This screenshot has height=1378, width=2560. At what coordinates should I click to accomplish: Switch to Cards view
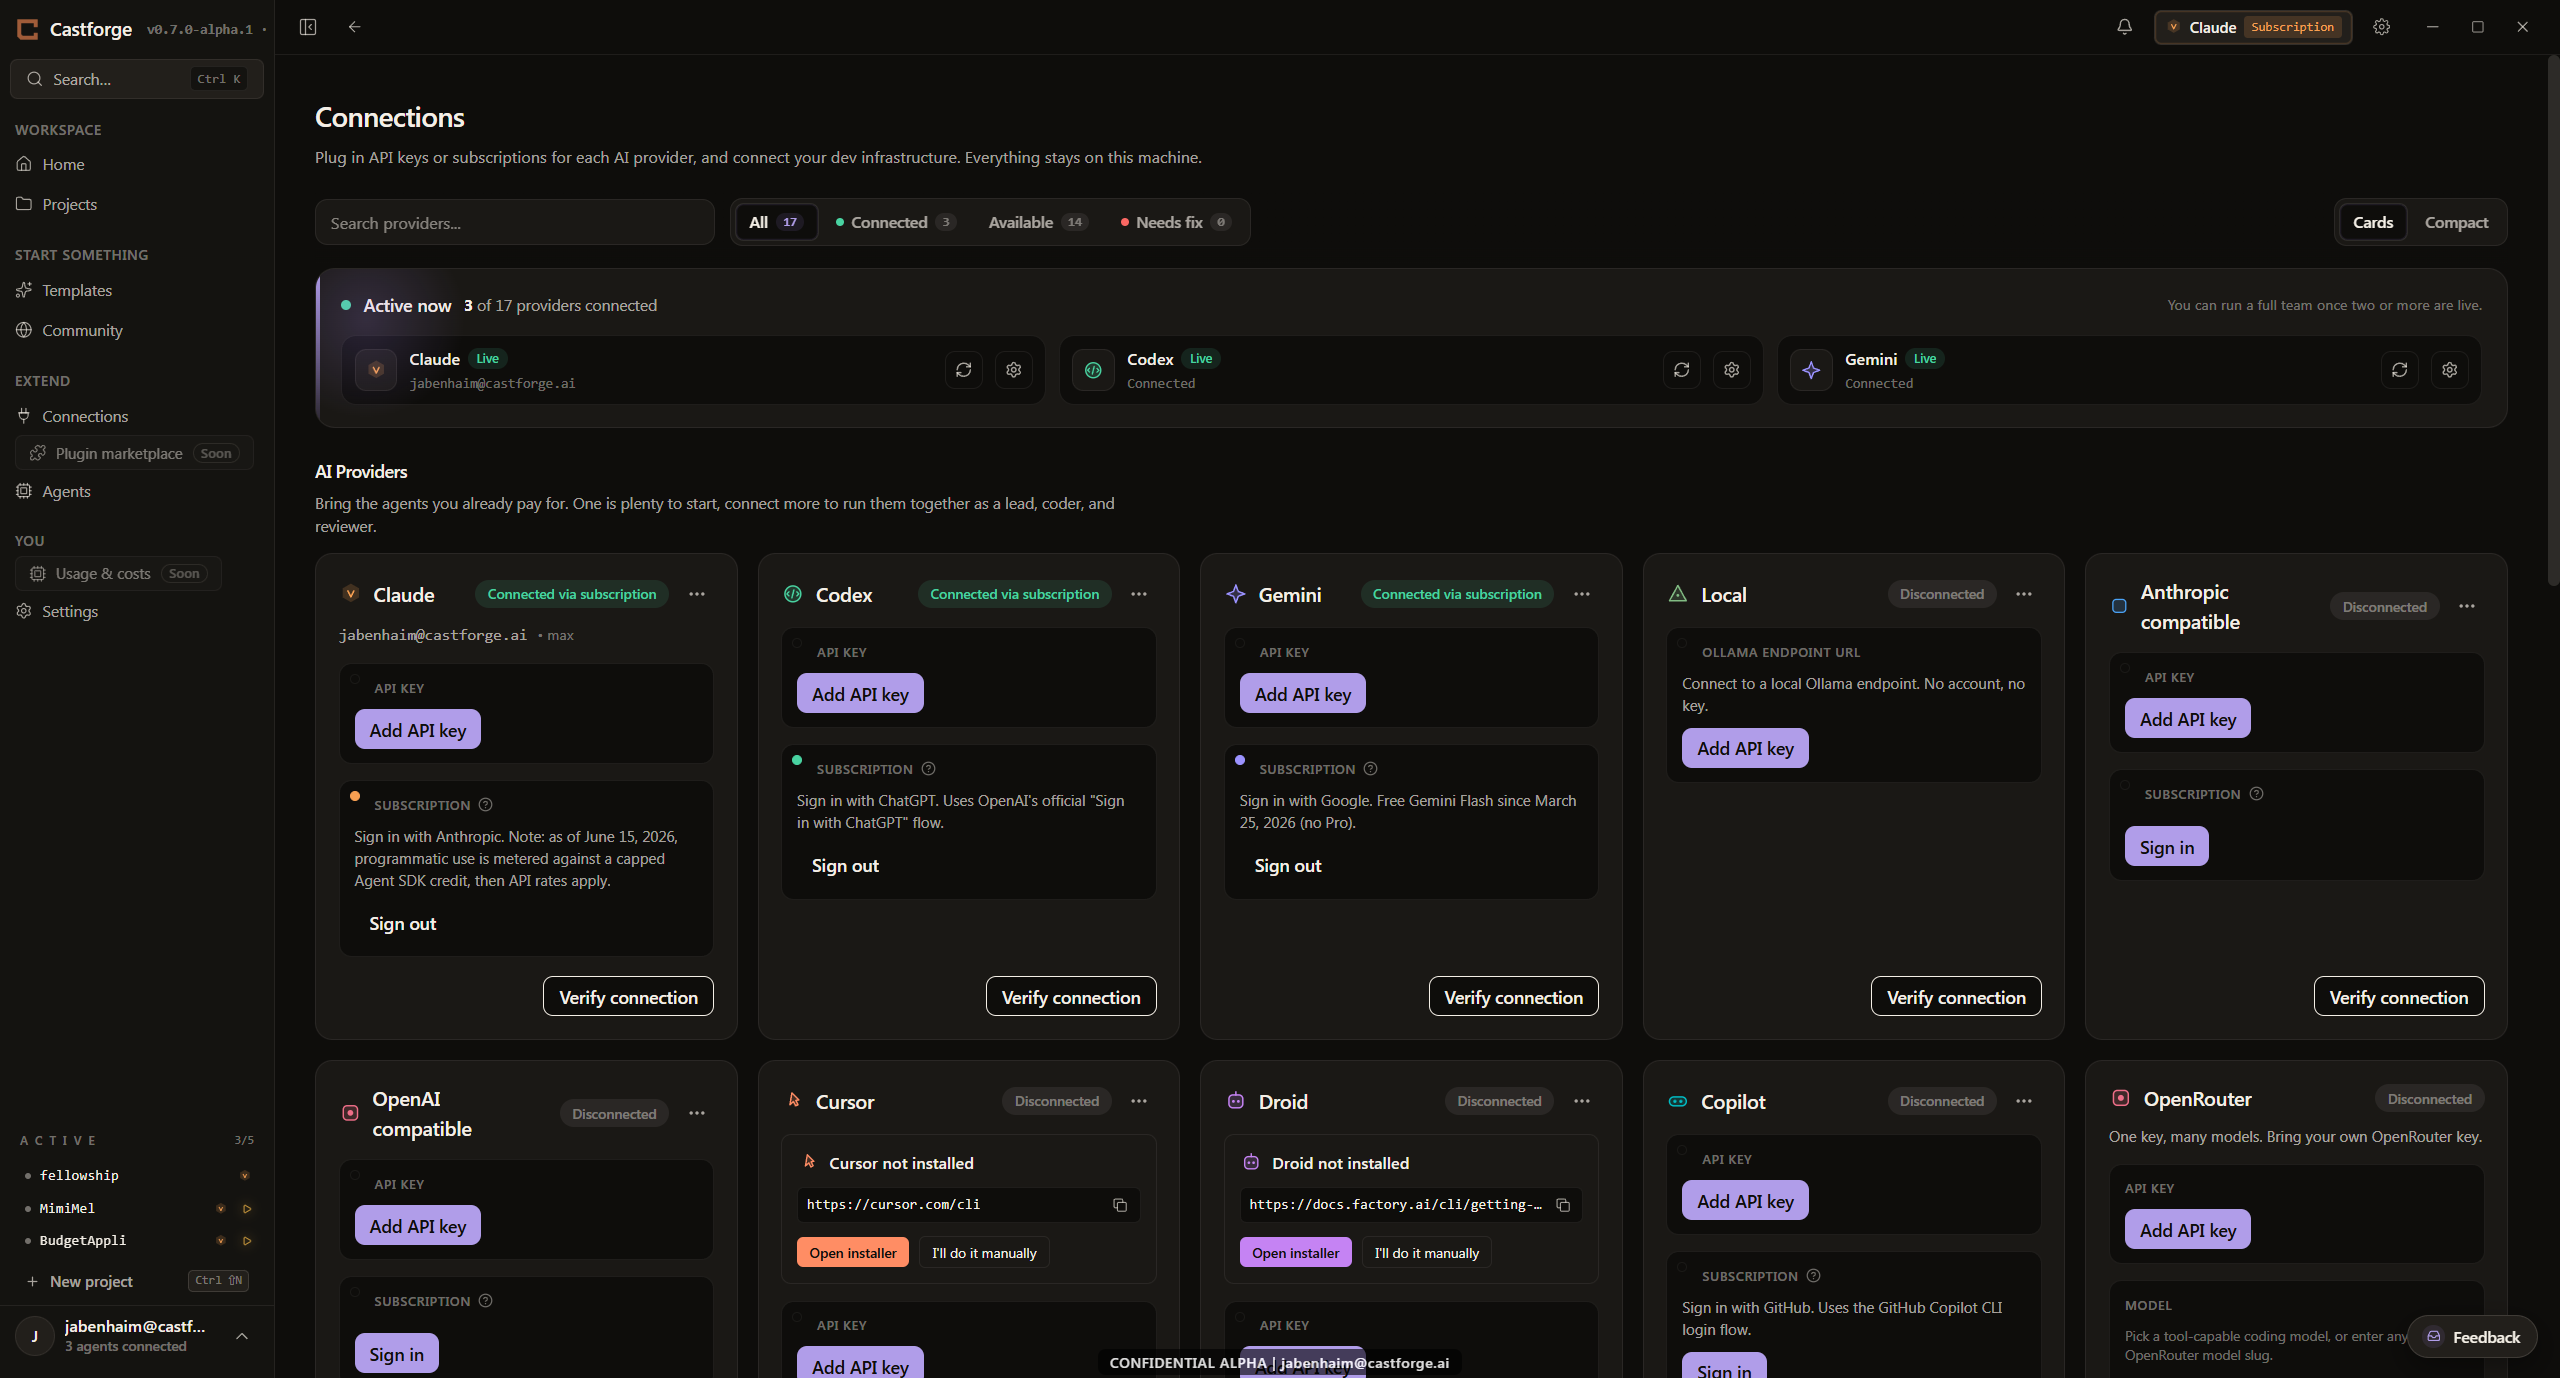(2373, 222)
